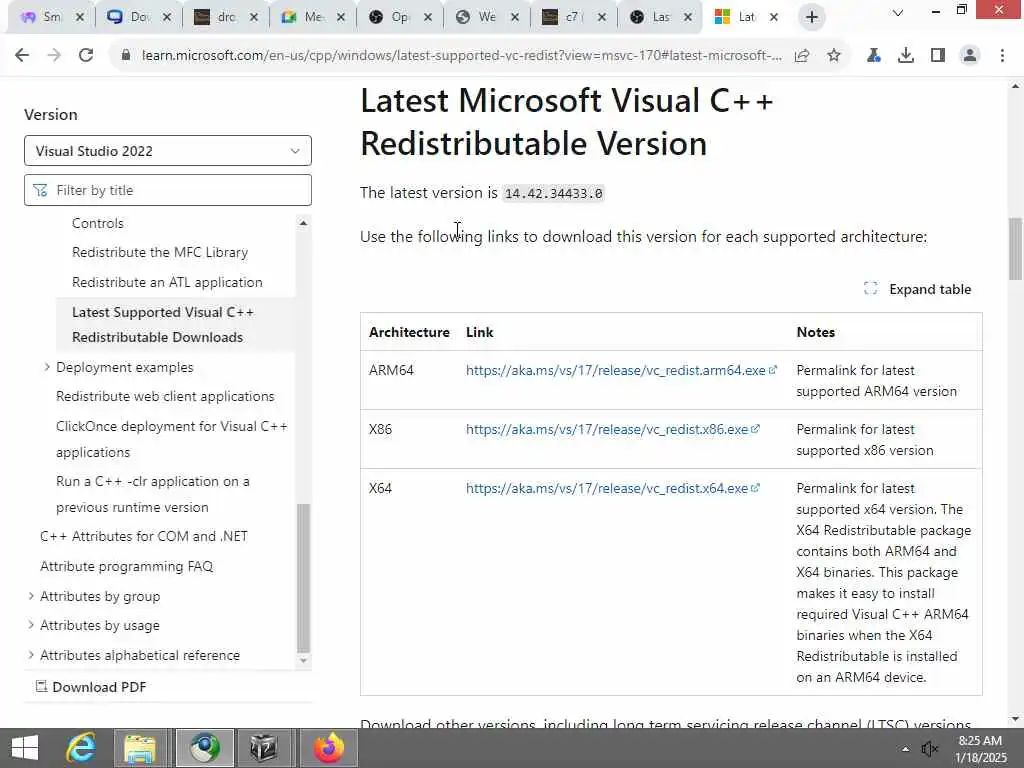This screenshot has height=768, width=1024.
Task: Click the Expand table button
Action: [918, 289]
